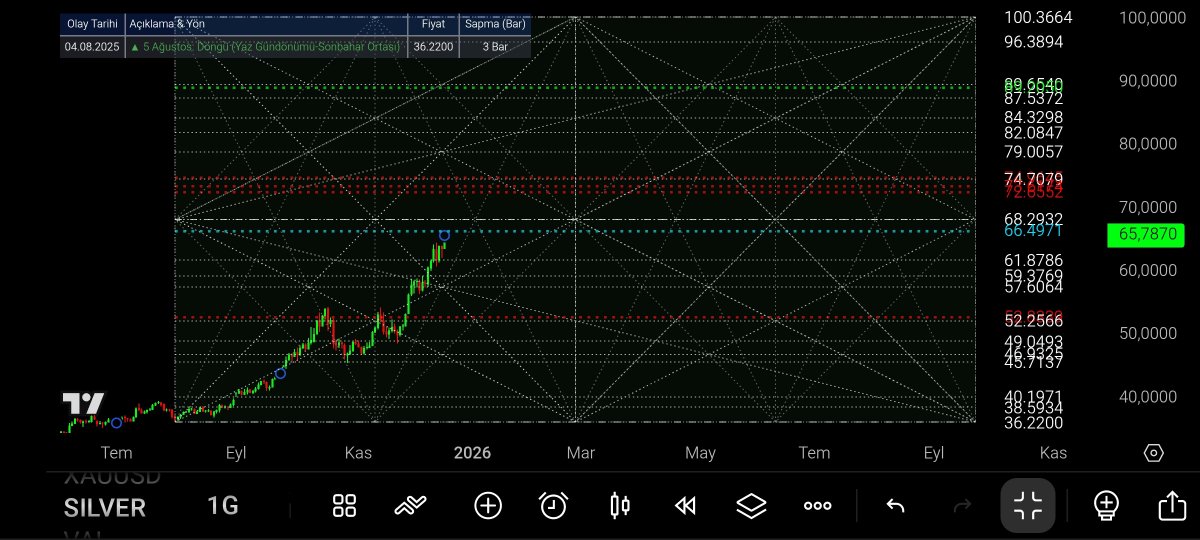Select the SILVER symbol in the symbol picker
The height and width of the screenshot is (540, 1200).
click(105, 508)
